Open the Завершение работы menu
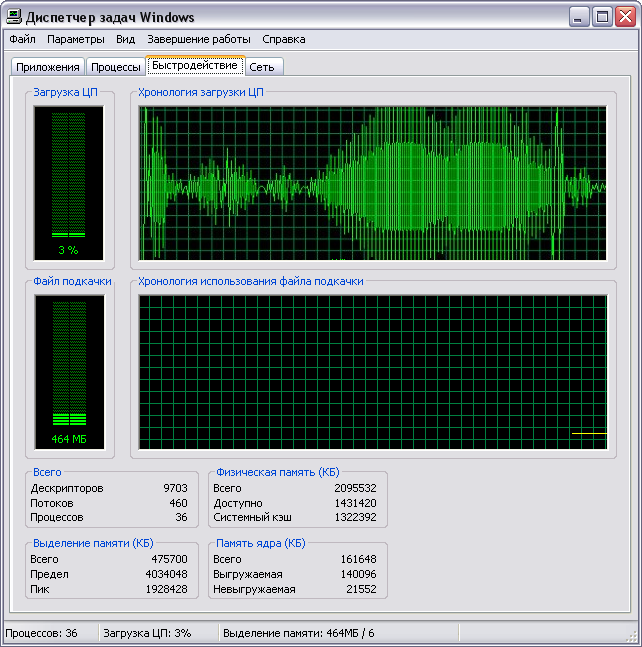The image size is (642, 647). pos(199,39)
